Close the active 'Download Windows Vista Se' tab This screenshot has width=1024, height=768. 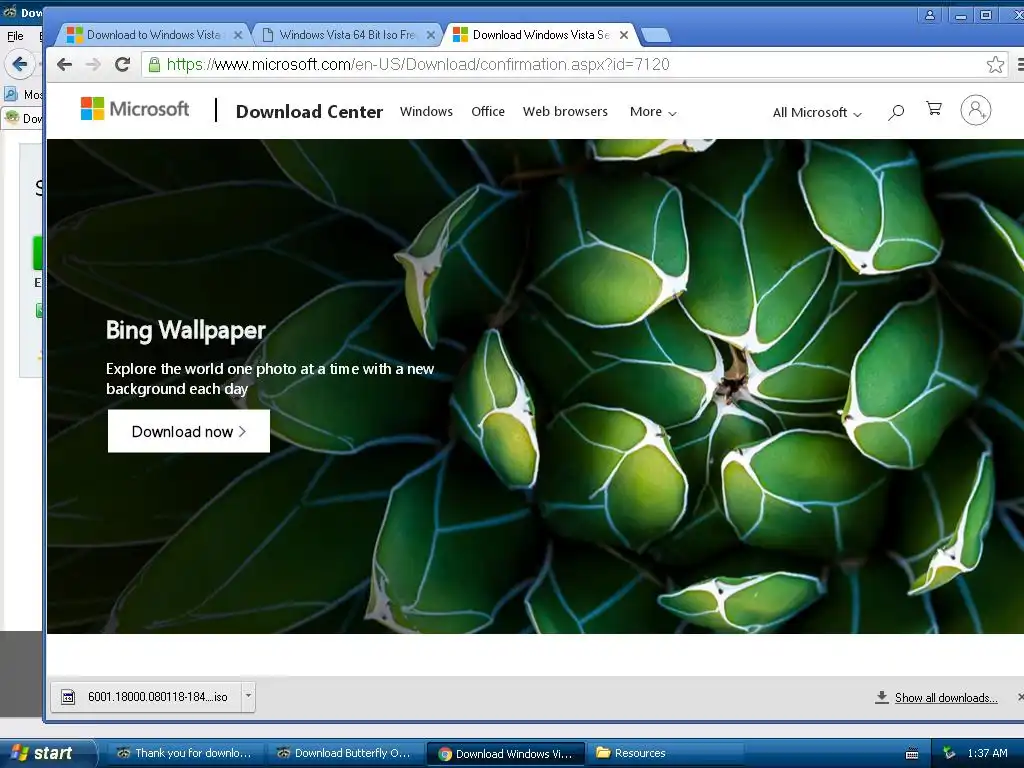(x=624, y=35)
